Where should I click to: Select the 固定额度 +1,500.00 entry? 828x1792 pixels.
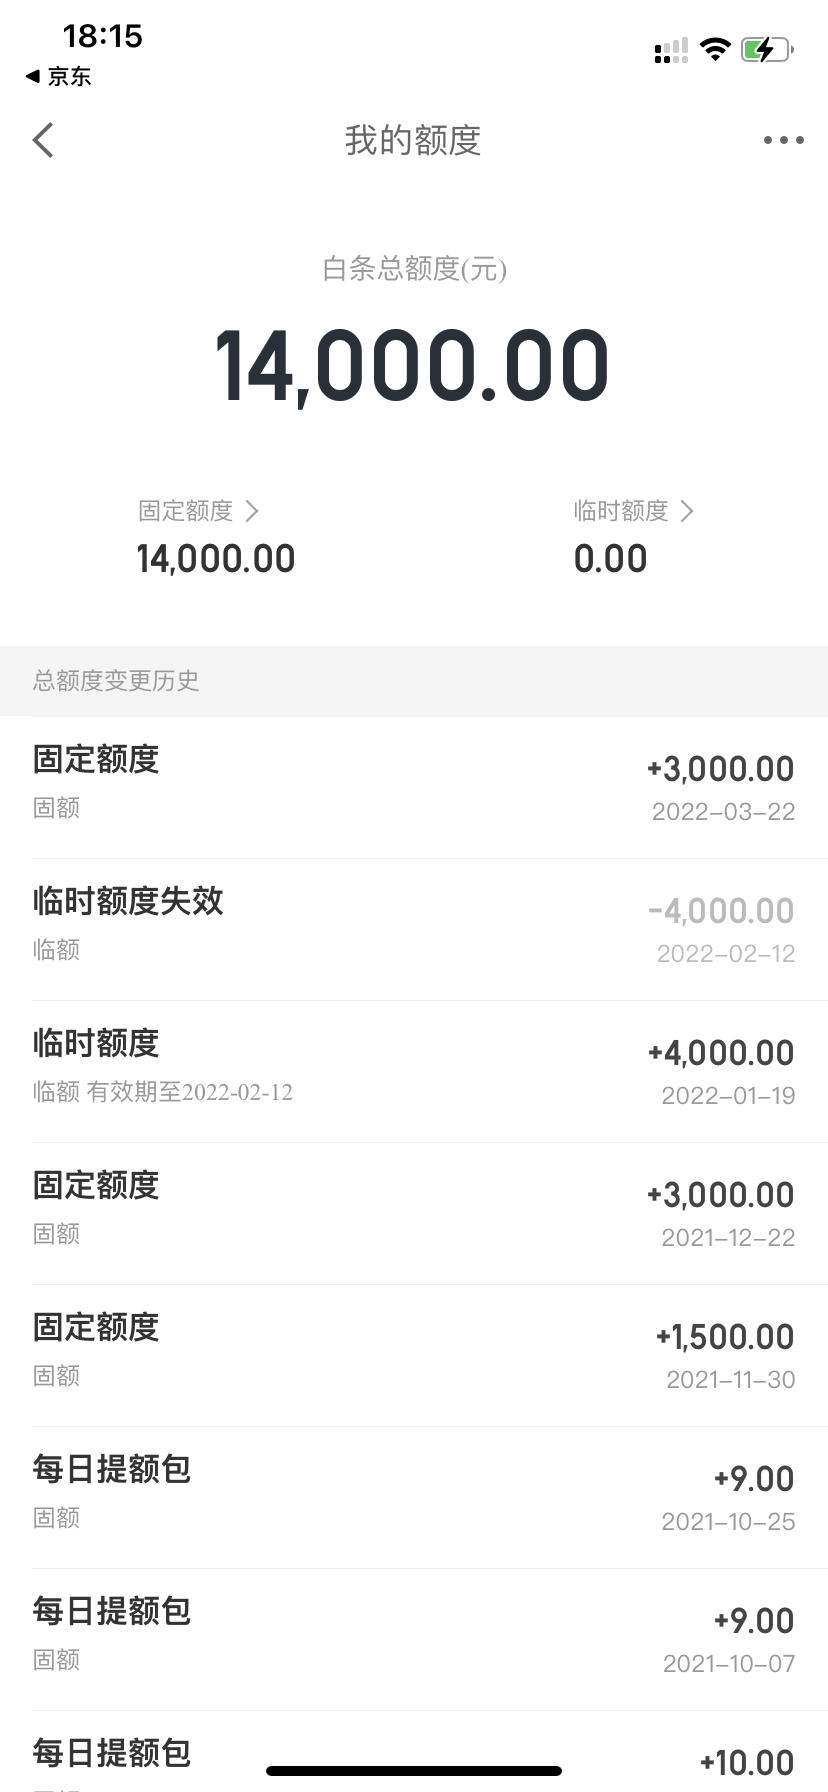[414, 1355]
